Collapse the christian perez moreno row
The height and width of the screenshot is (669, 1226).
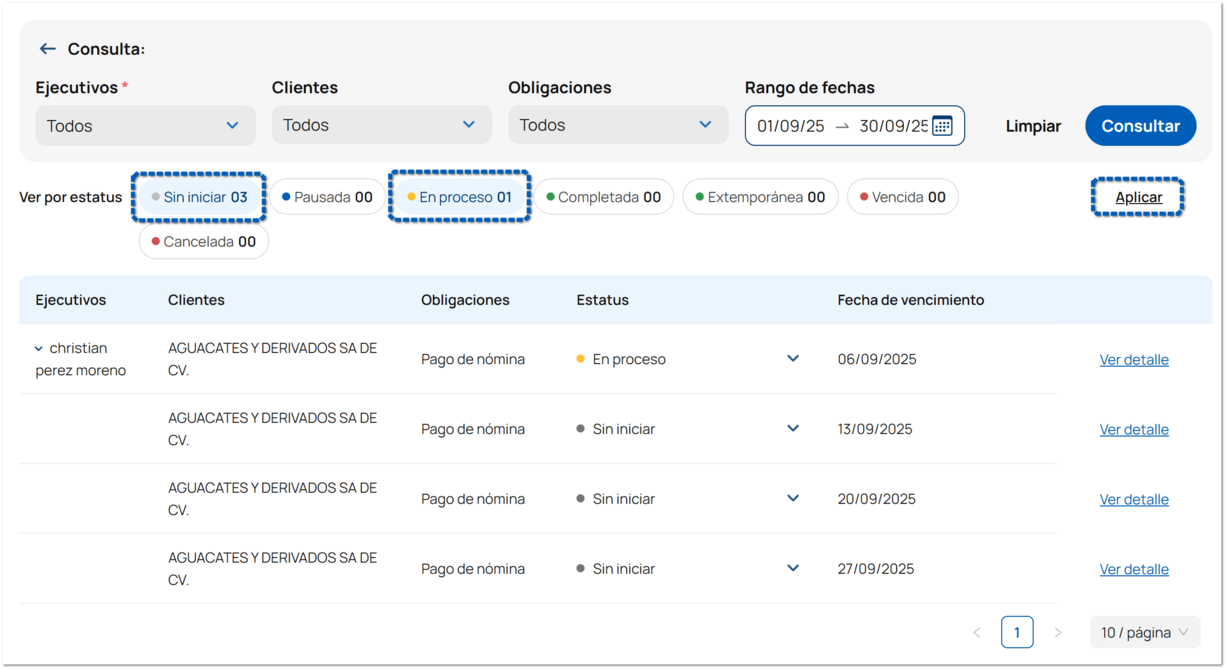coord(39,349)
